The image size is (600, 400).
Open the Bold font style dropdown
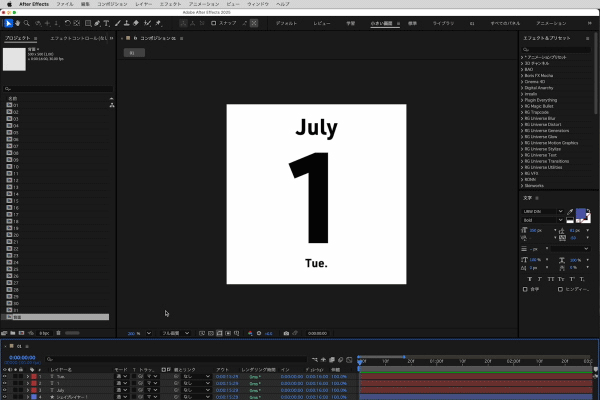point(543,220)
